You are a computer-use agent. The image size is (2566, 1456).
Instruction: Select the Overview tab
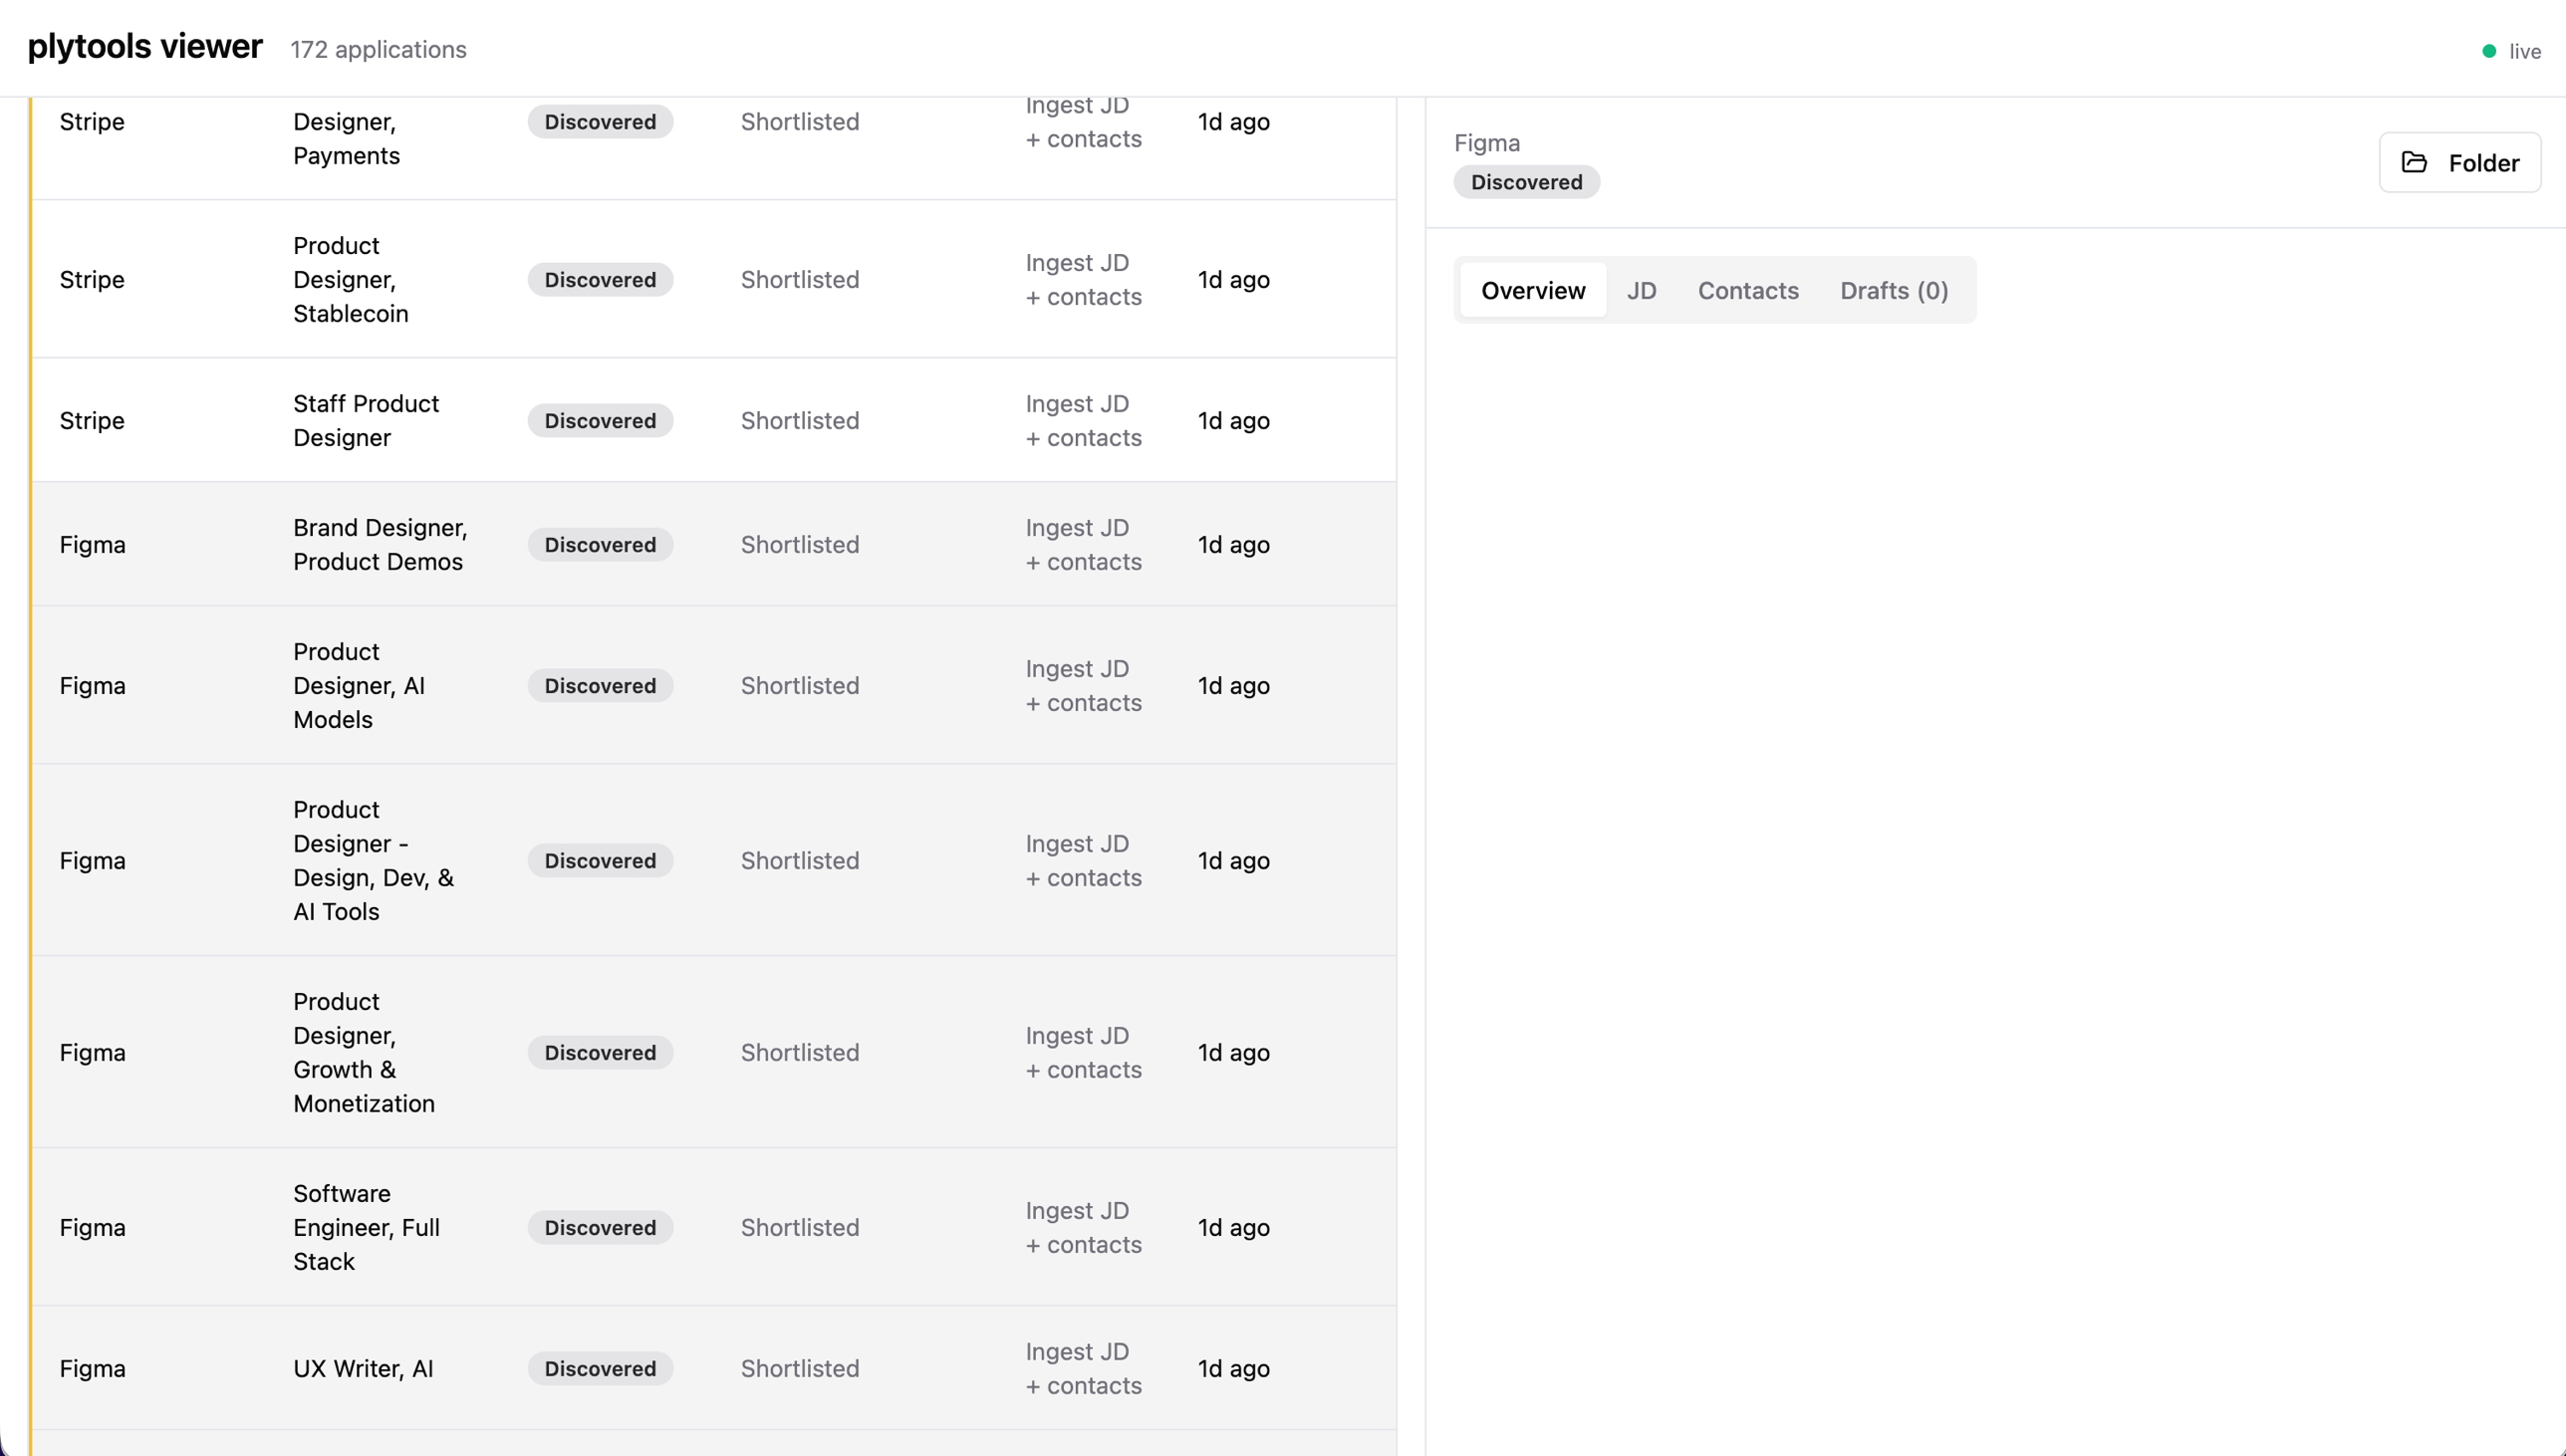point(1532,290)
